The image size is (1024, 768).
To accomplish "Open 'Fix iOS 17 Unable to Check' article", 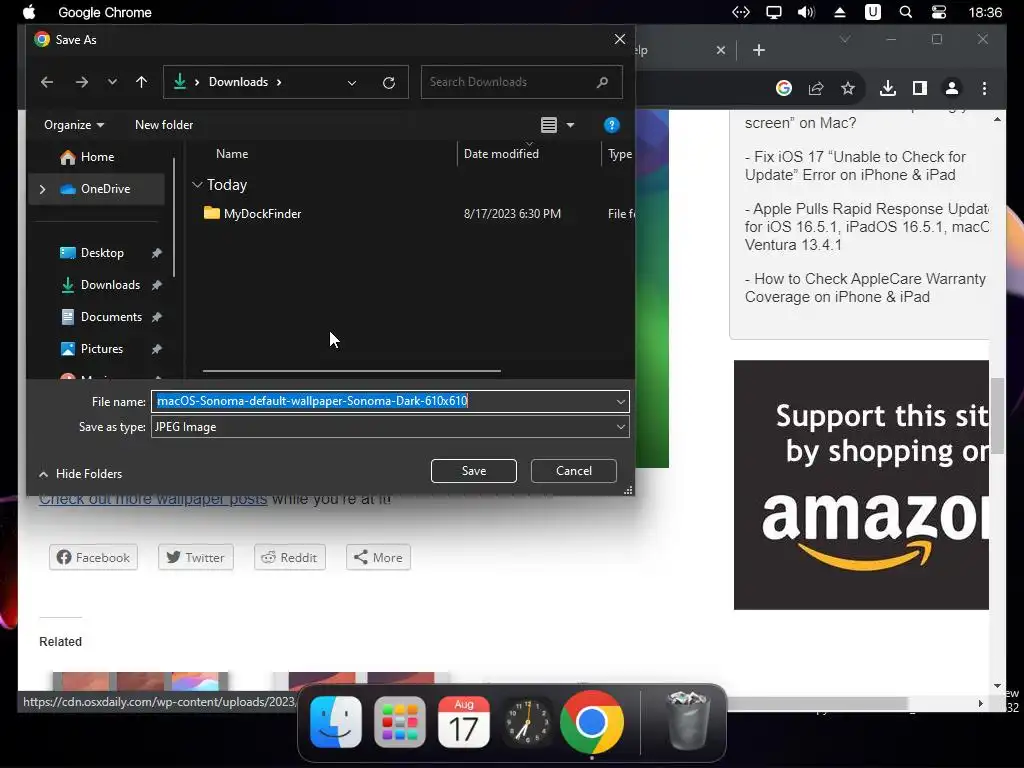I will (x=855, y=166).
